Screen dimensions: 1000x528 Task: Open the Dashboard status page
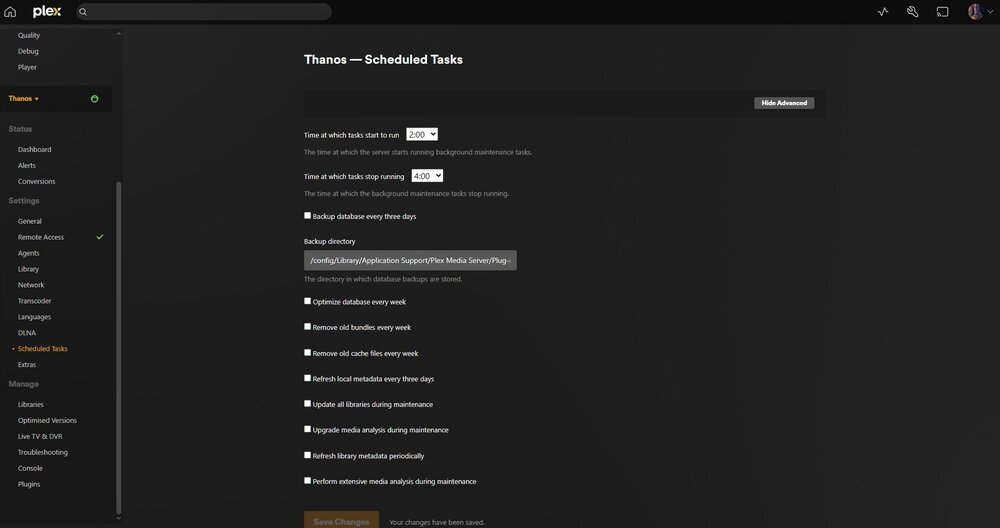point(34,150)
